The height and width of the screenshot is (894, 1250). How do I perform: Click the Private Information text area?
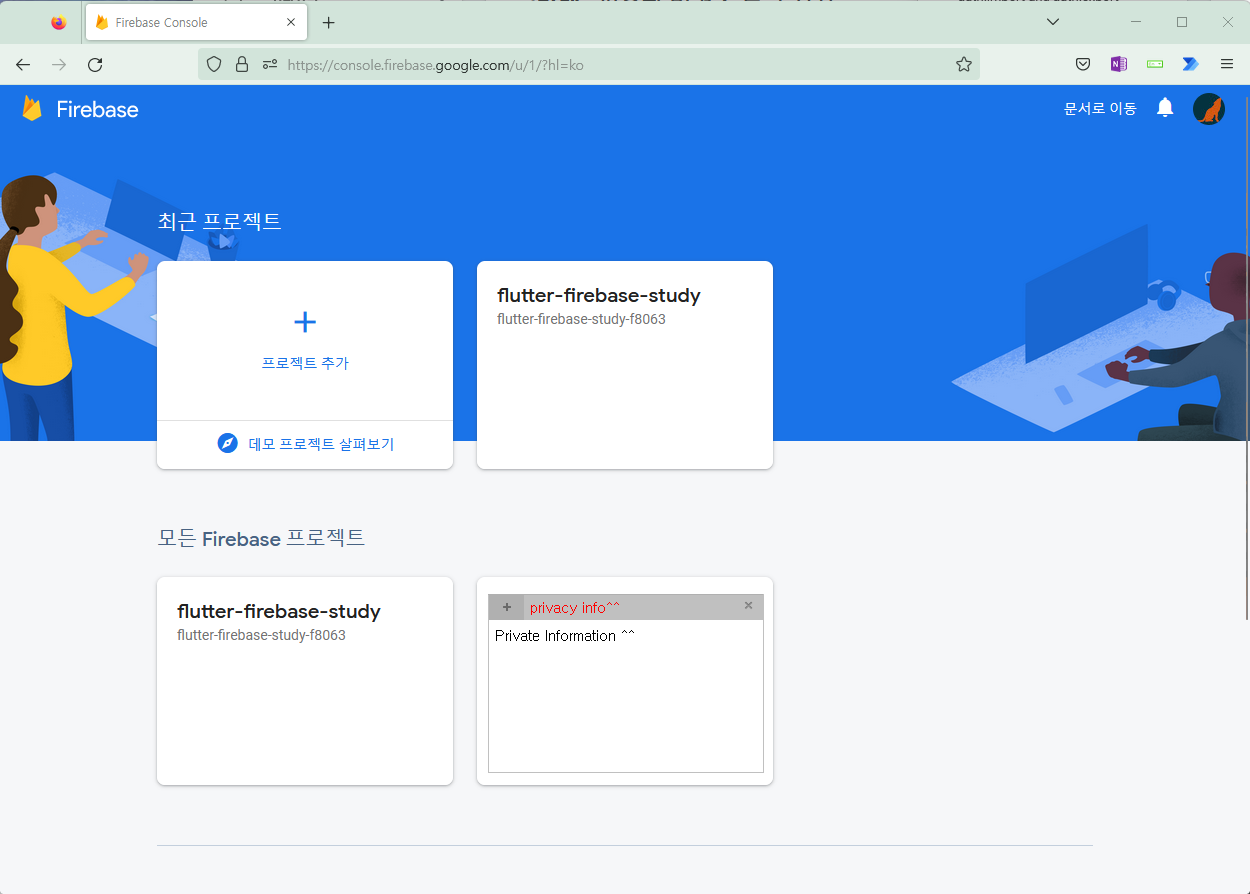[626, 696]
